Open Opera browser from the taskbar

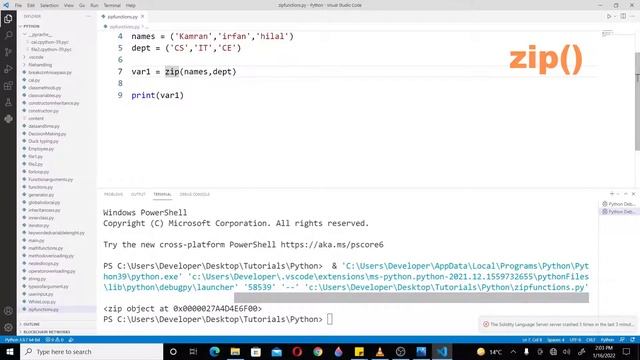pos(297,351)
